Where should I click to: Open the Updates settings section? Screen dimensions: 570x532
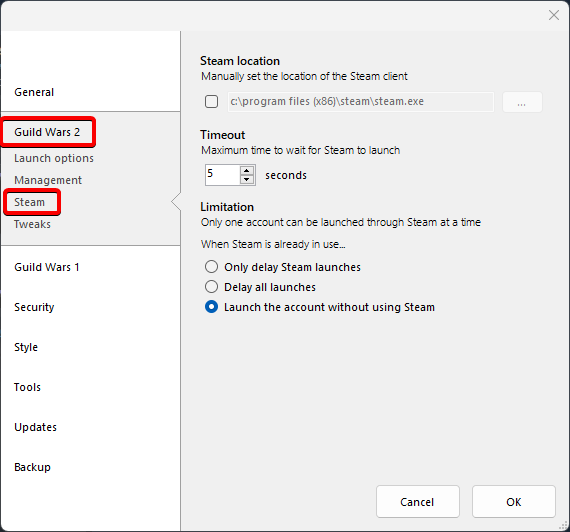(35, 427)
